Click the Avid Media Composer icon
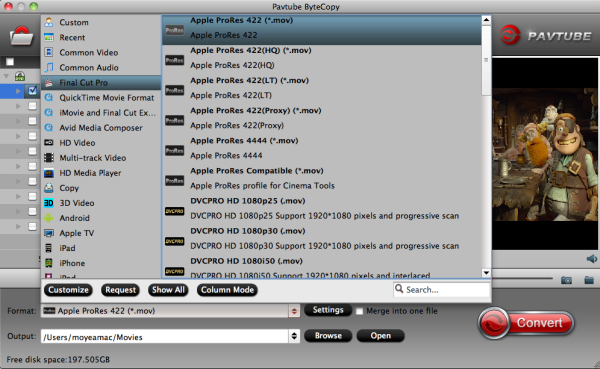 pos(49,127)
